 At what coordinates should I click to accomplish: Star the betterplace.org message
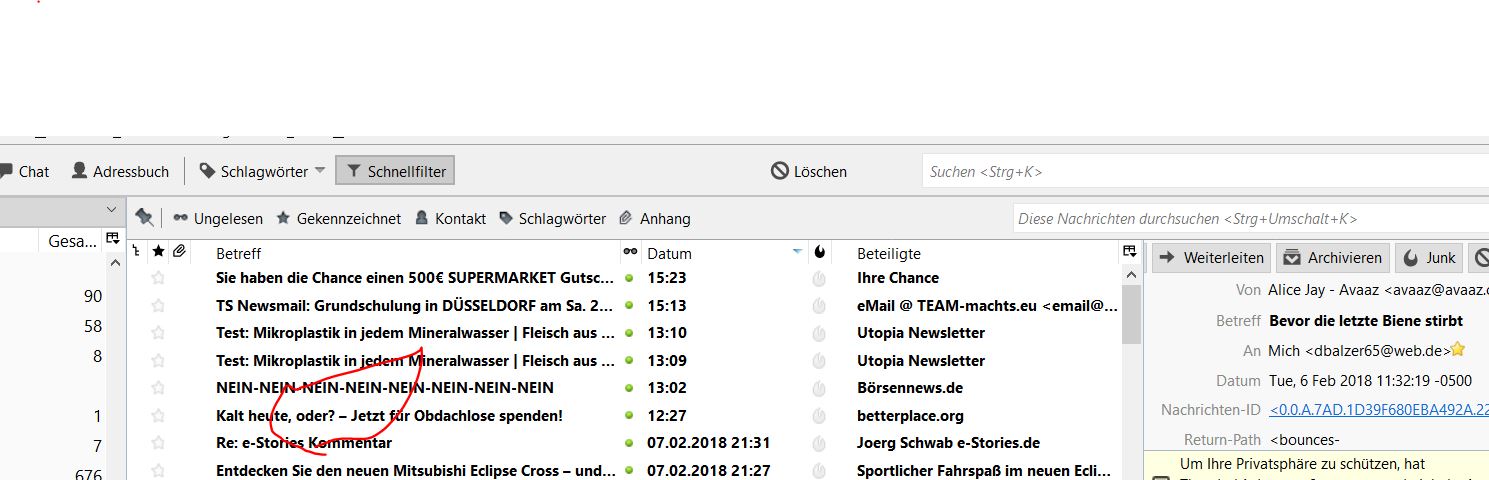[x=157, y=415]
